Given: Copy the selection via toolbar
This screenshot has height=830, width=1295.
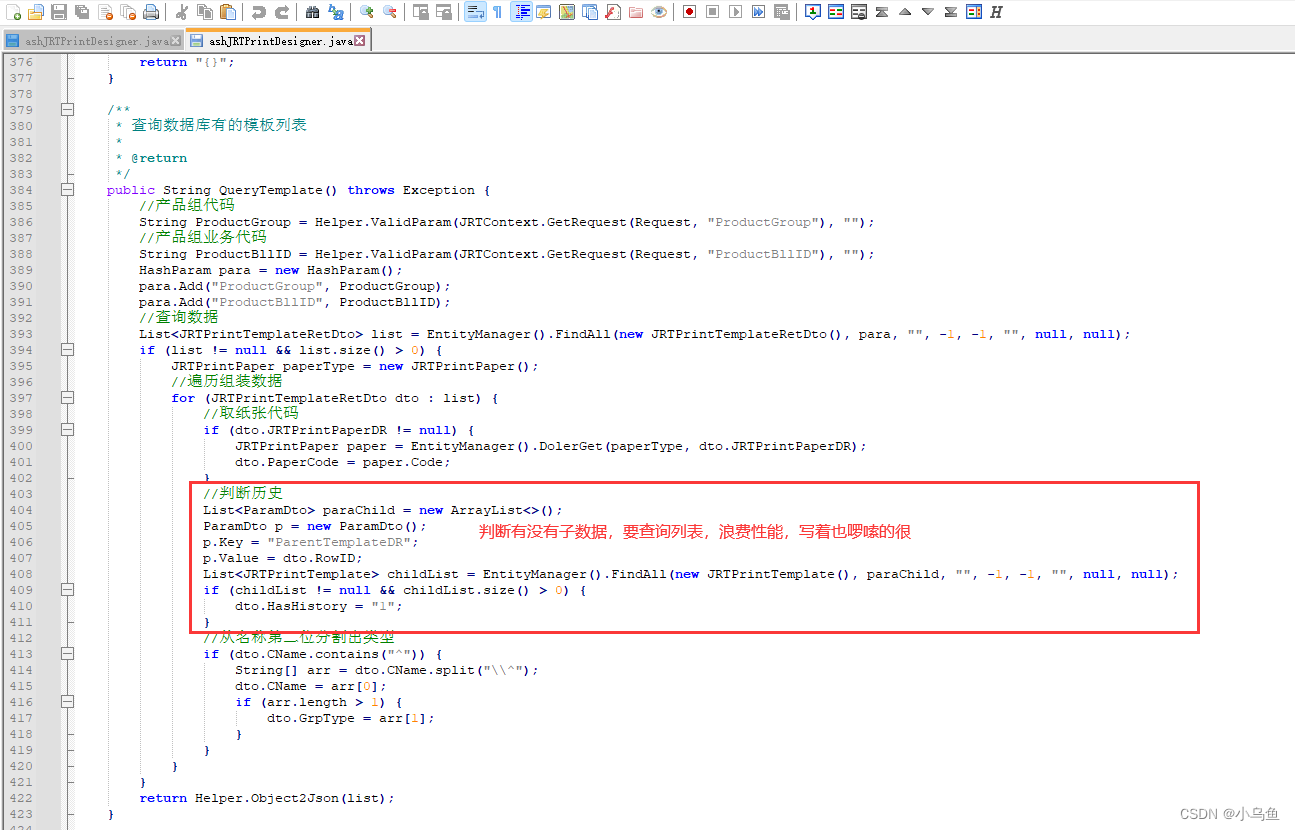Looking at the screenshot, I should pyautogui.click(x=203, y=12).
